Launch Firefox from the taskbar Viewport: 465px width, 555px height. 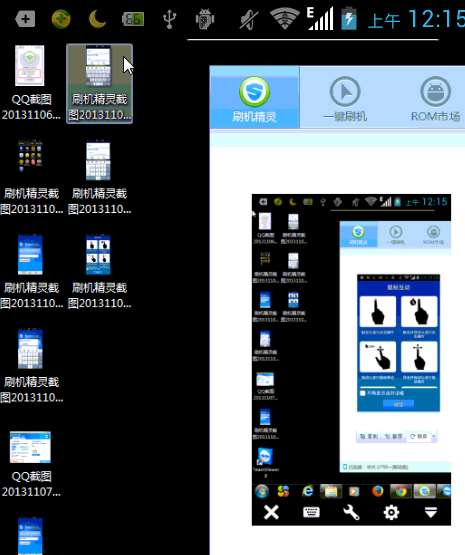[378, 491]
